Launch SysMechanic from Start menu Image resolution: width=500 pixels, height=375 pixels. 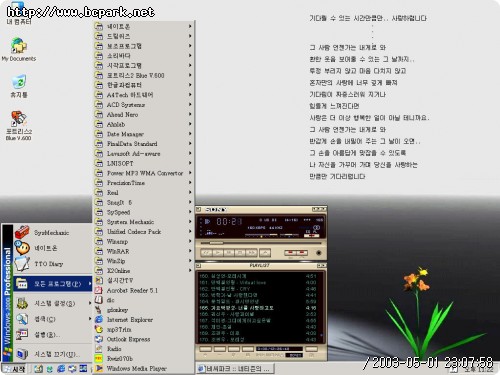(53, 232)
